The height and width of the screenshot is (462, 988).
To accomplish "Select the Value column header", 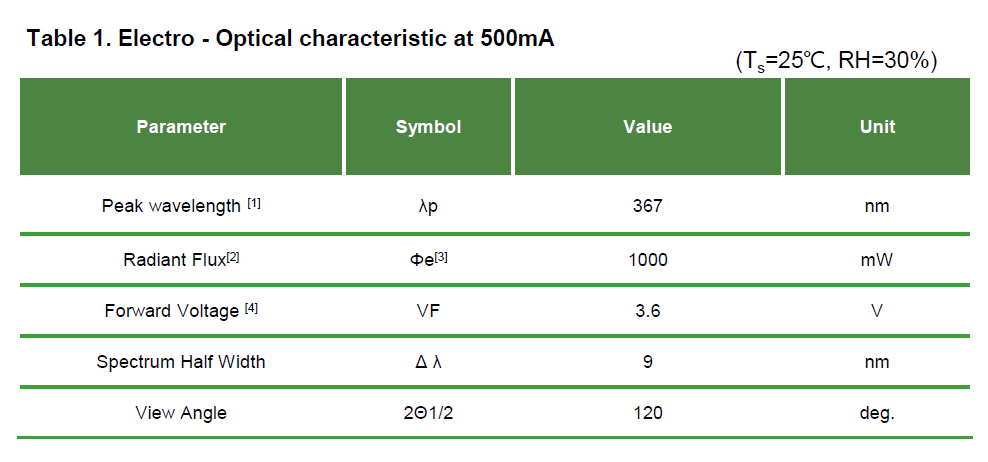I will (647, 127).
